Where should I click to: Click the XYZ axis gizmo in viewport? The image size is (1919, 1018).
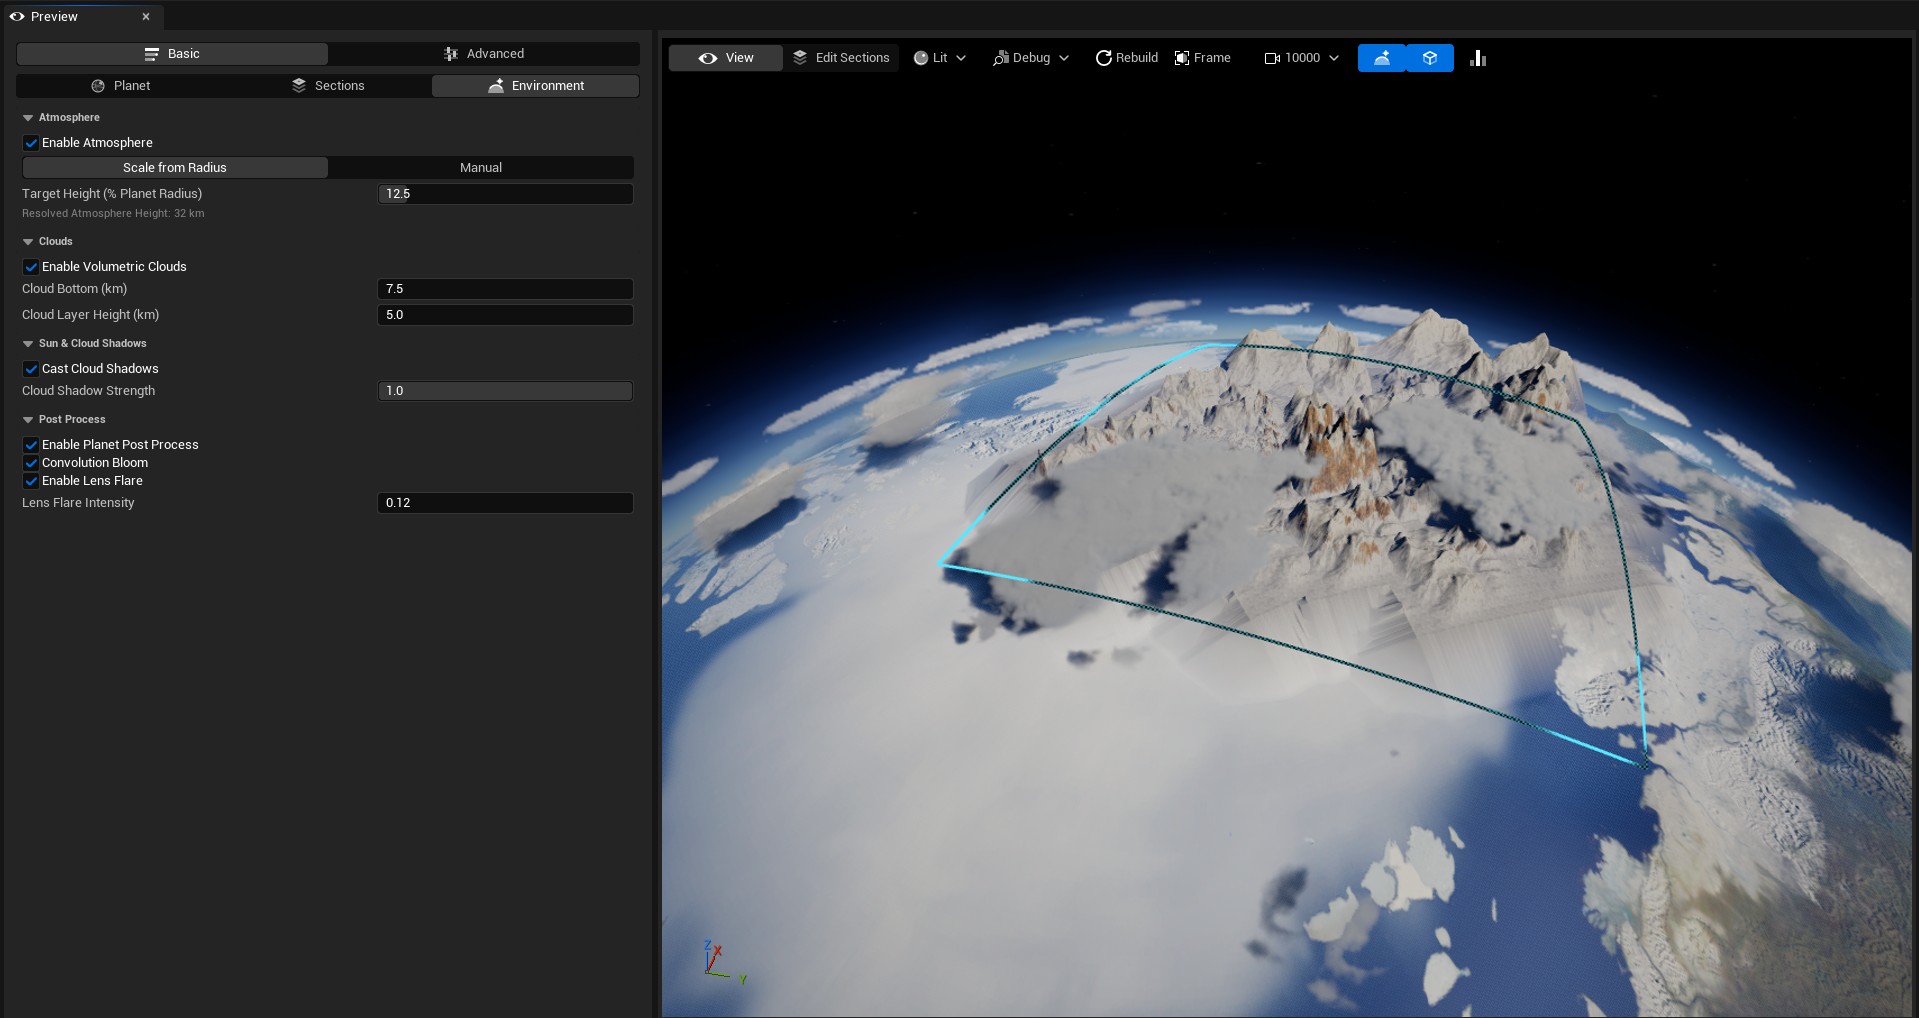point(724,962)
